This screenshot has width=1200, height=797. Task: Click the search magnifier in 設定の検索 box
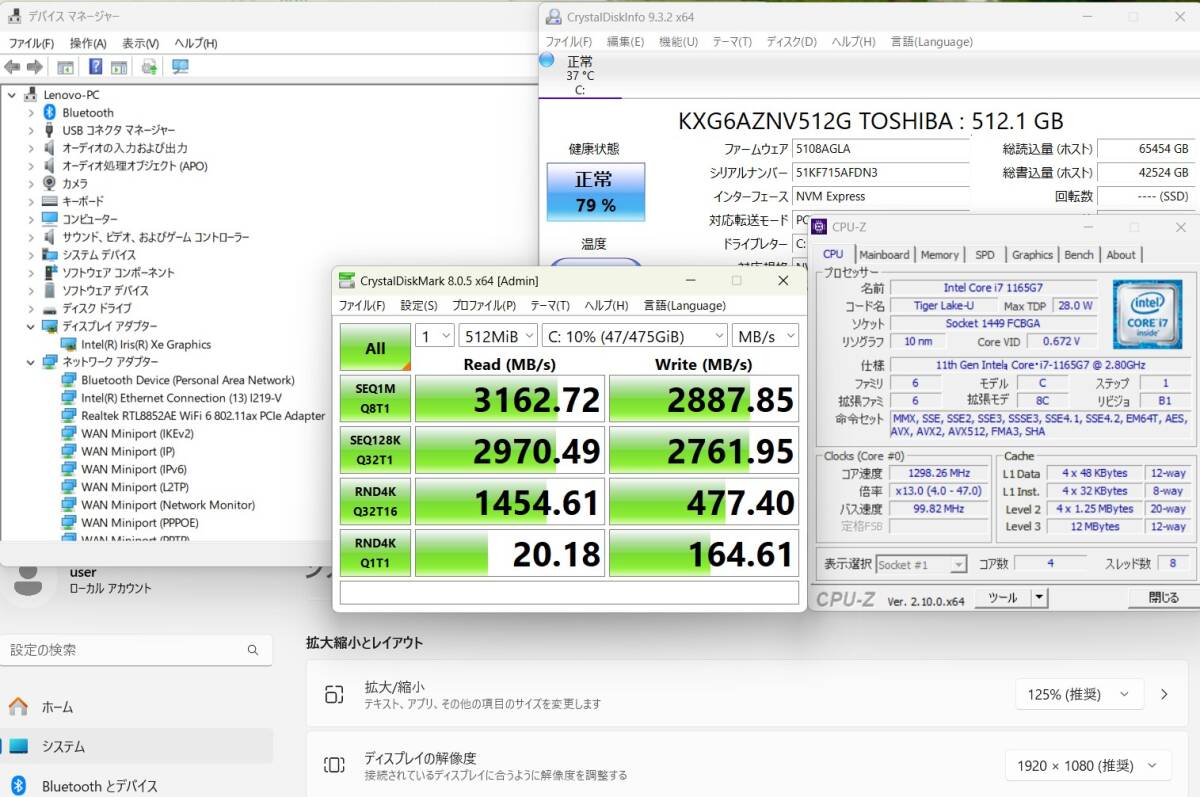pos(254,650)
